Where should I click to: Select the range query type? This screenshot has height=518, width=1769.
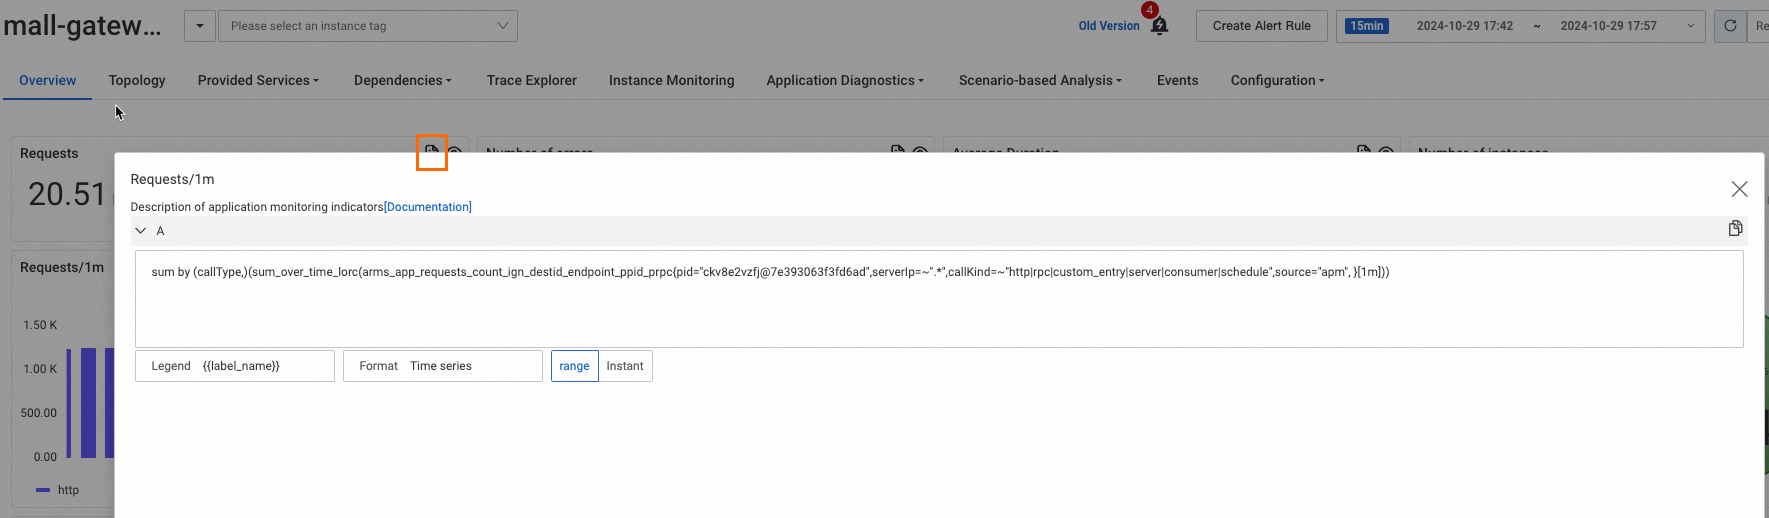574,366
